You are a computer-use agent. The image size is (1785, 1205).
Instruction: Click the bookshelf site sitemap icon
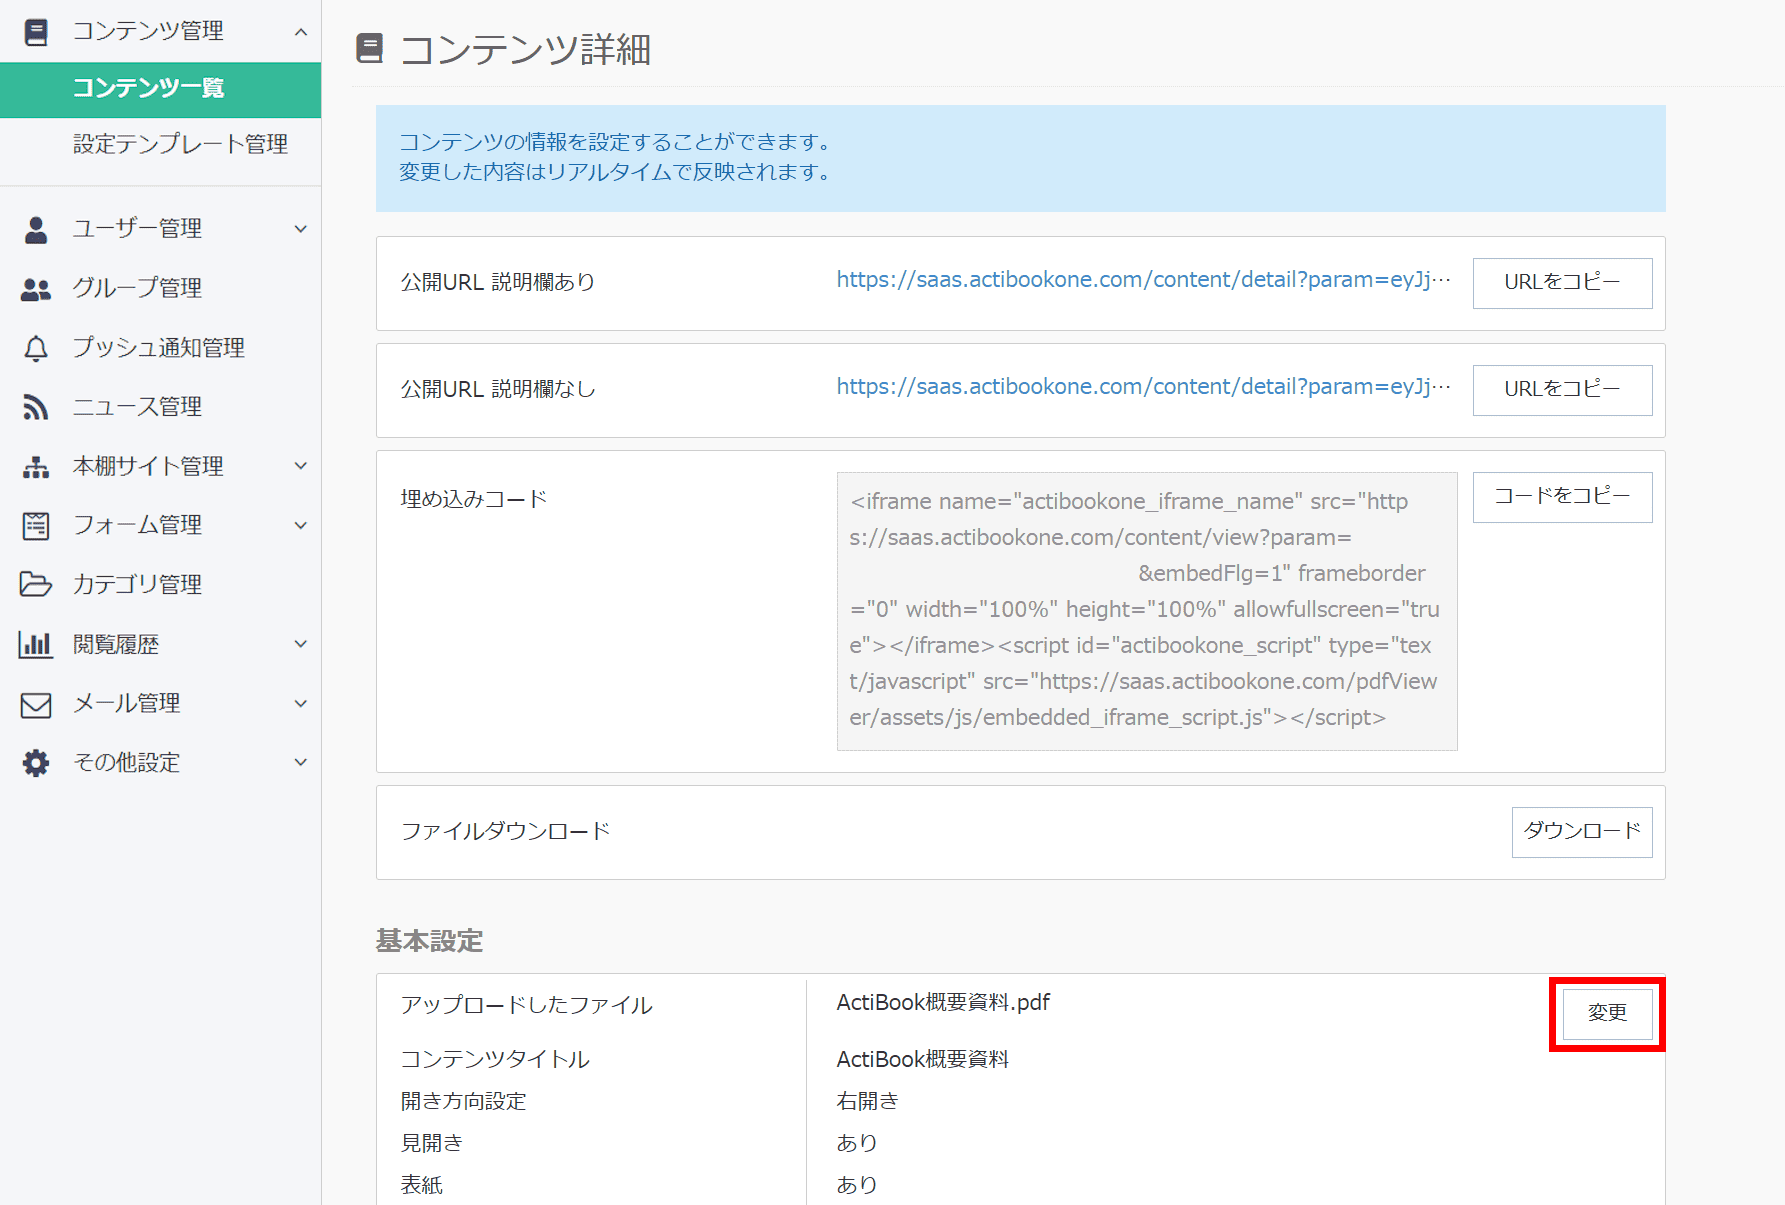click(x=36, y=466)
